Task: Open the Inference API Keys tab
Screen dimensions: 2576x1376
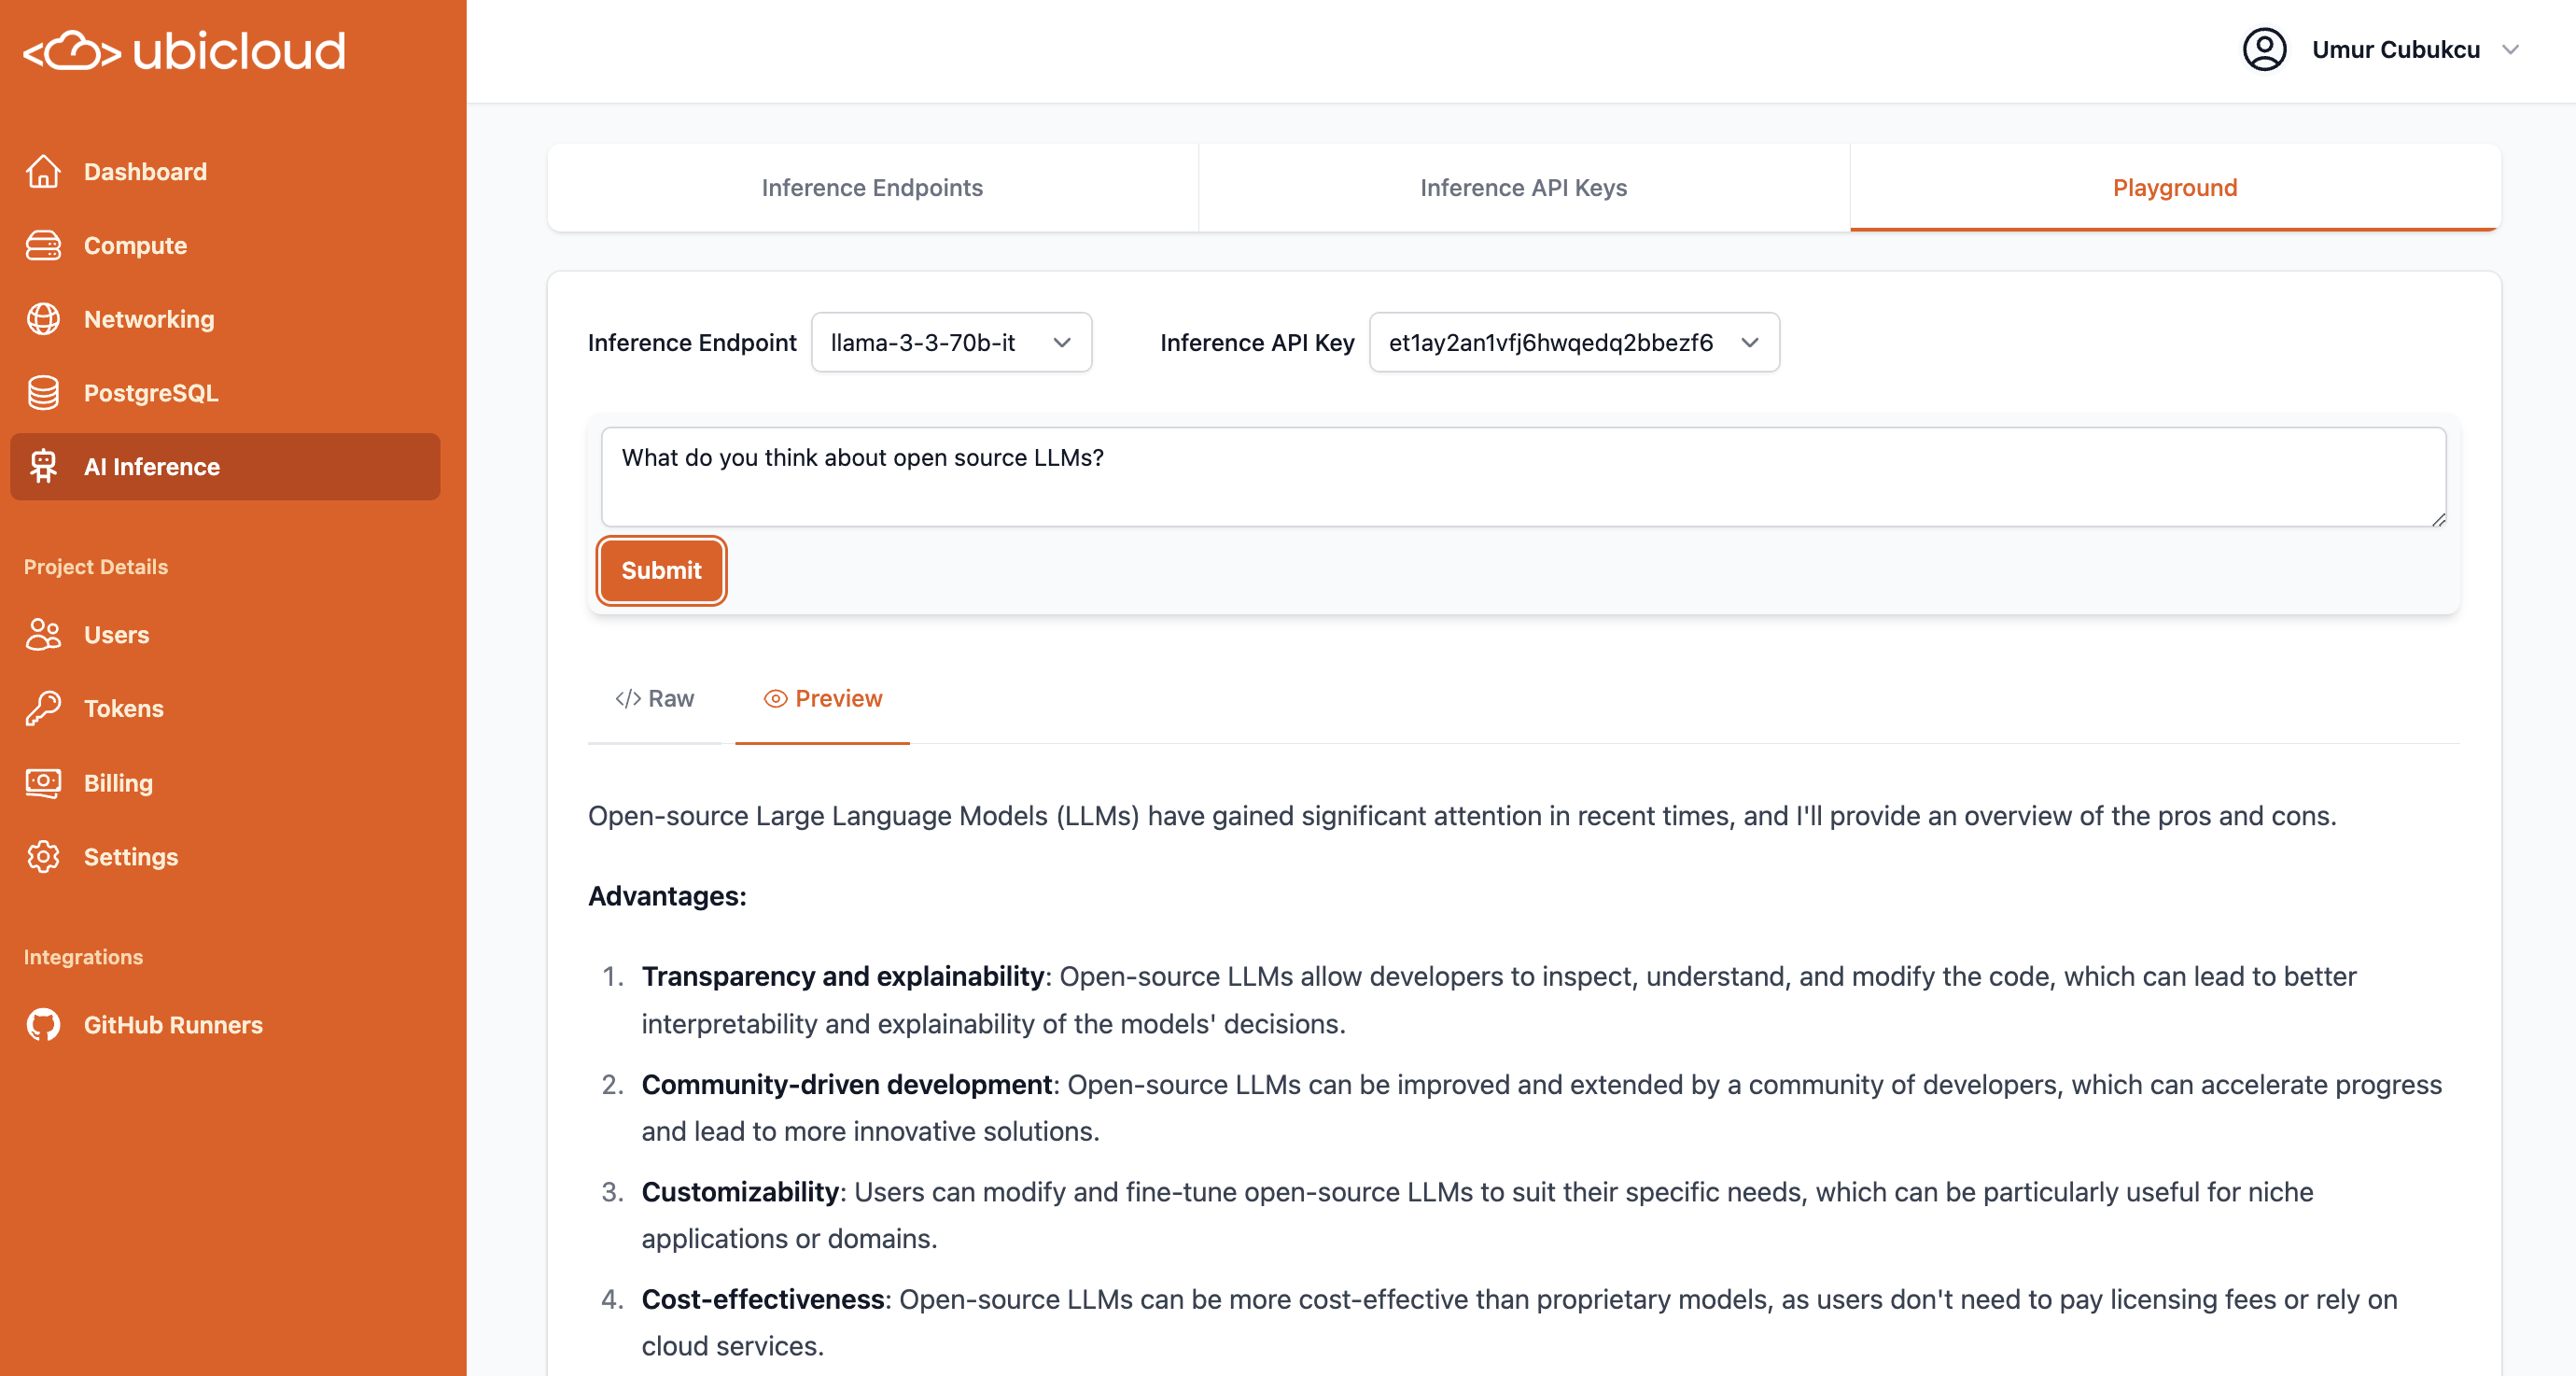Action: (x=1523, y=188)
